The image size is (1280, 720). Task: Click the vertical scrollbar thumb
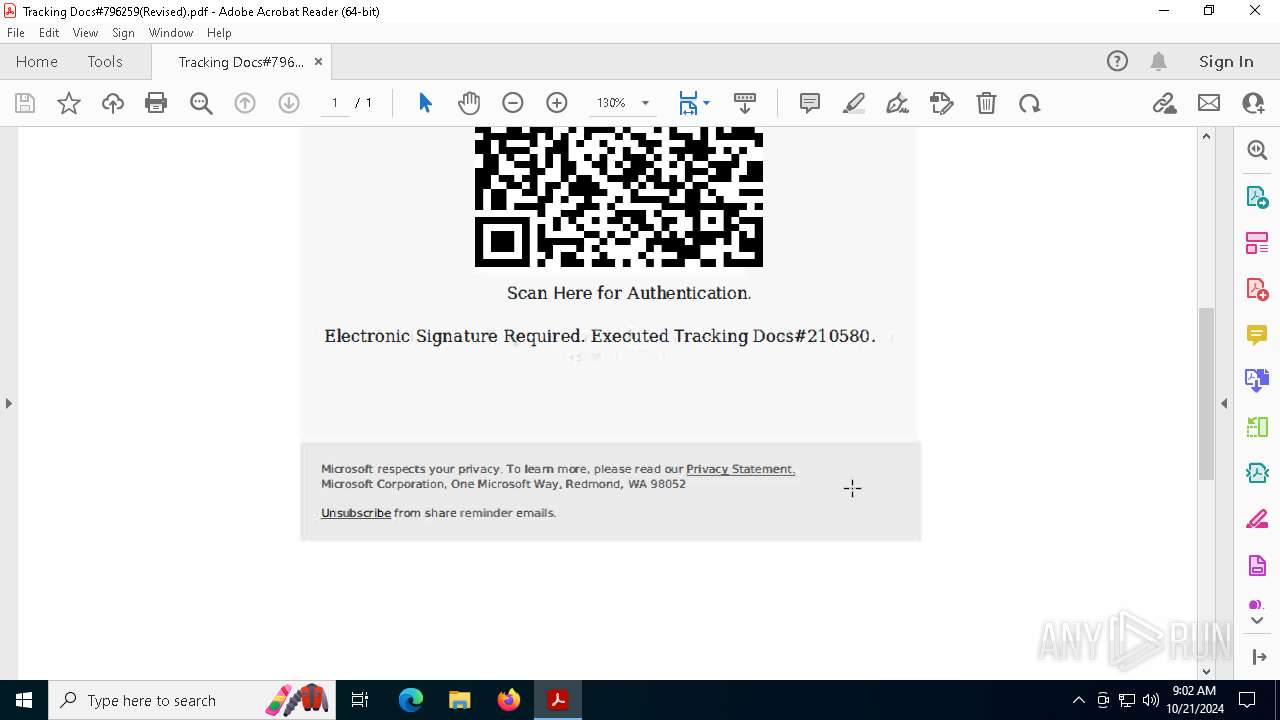[1206, 393]
